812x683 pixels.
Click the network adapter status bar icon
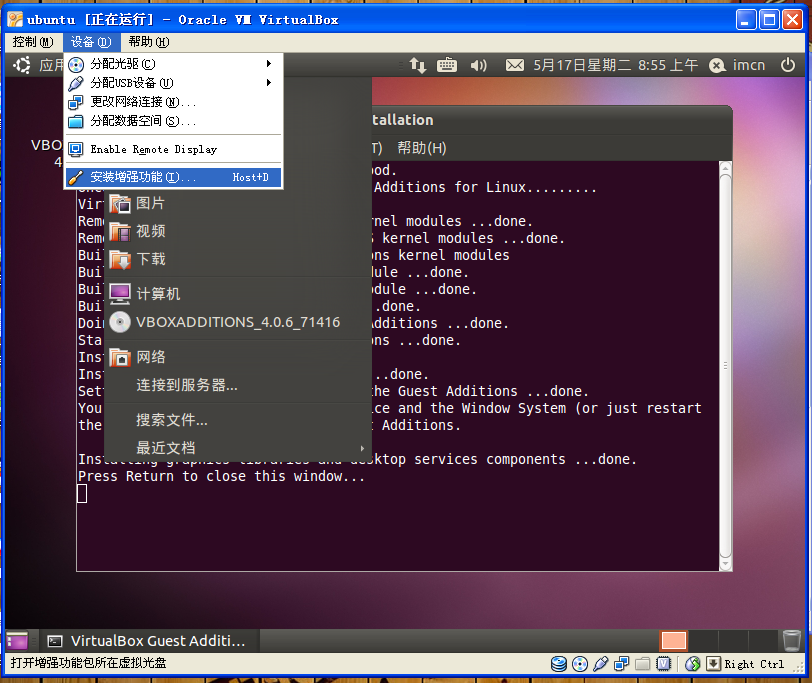click(621, 664)
